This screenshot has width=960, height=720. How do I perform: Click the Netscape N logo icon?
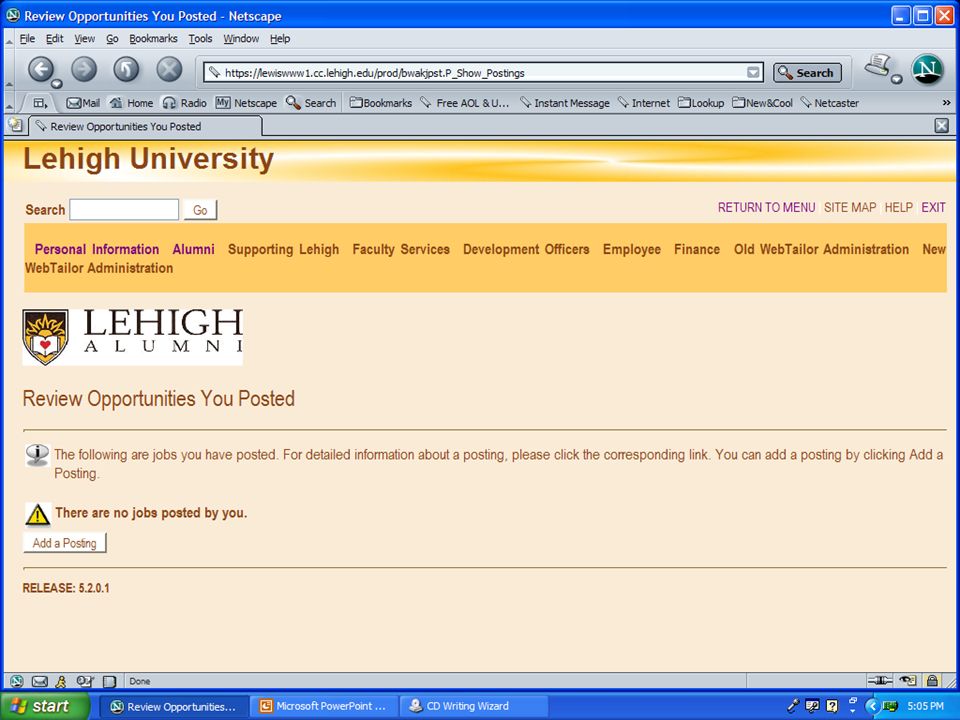pos(928,70)
